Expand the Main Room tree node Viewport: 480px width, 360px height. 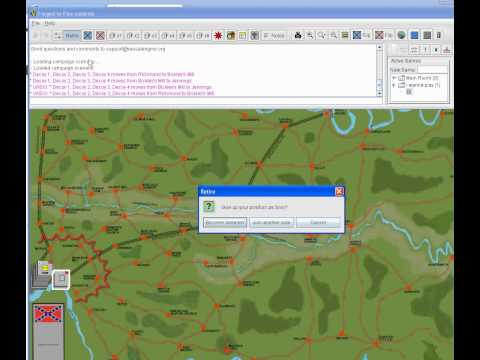[394, 78]
